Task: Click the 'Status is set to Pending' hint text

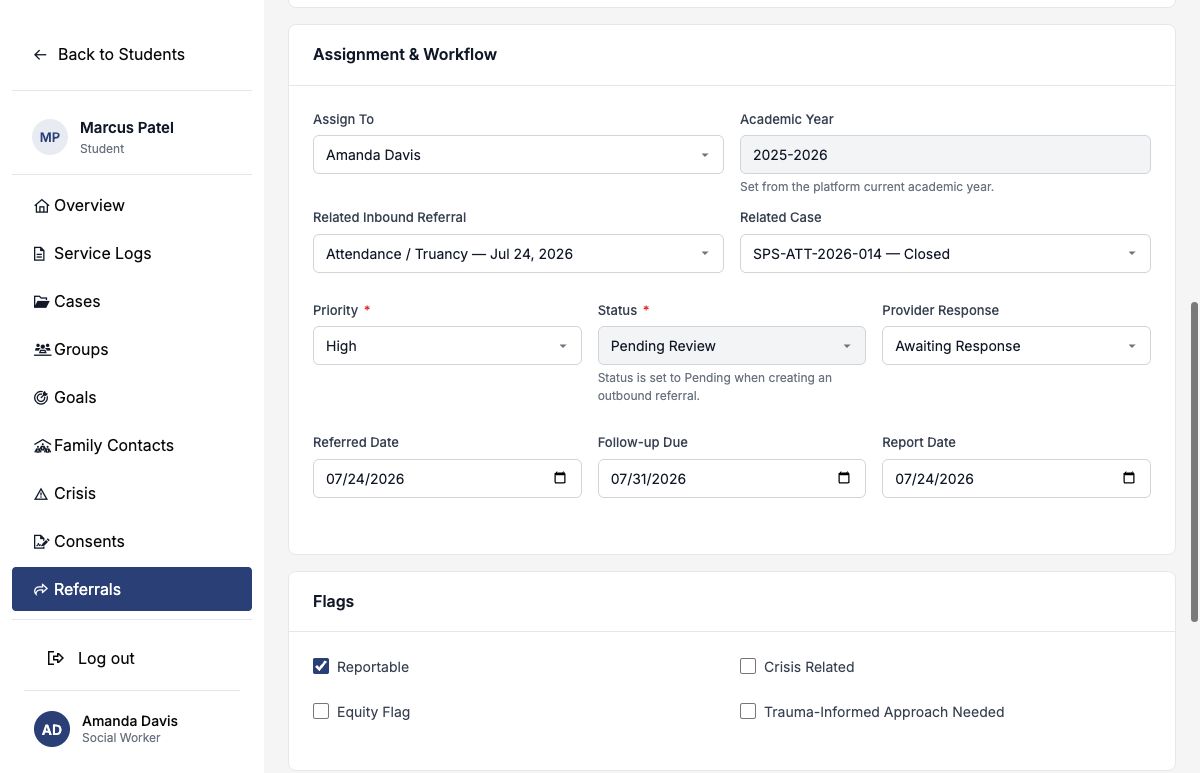Action: click(x=715, y=387)
